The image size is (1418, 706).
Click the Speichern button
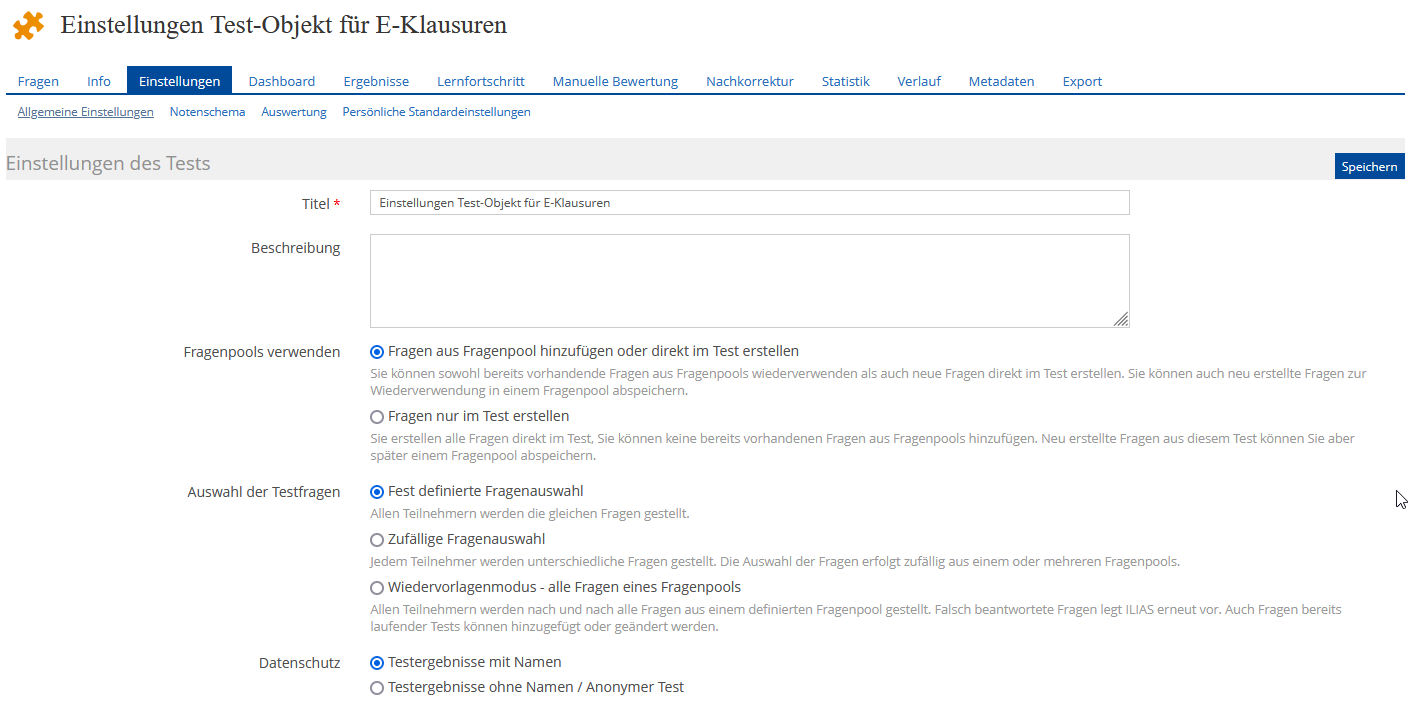[x=1369, y=166]
